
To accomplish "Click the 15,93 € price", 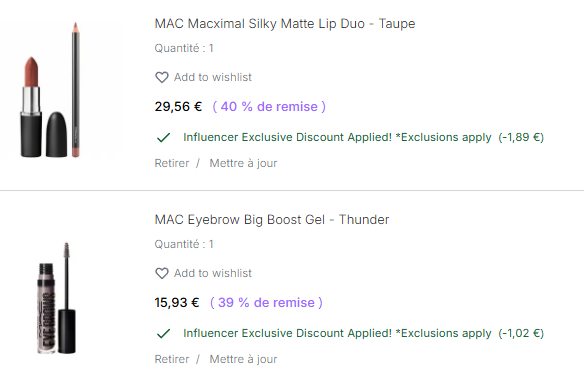I will [x=177, y=302].
